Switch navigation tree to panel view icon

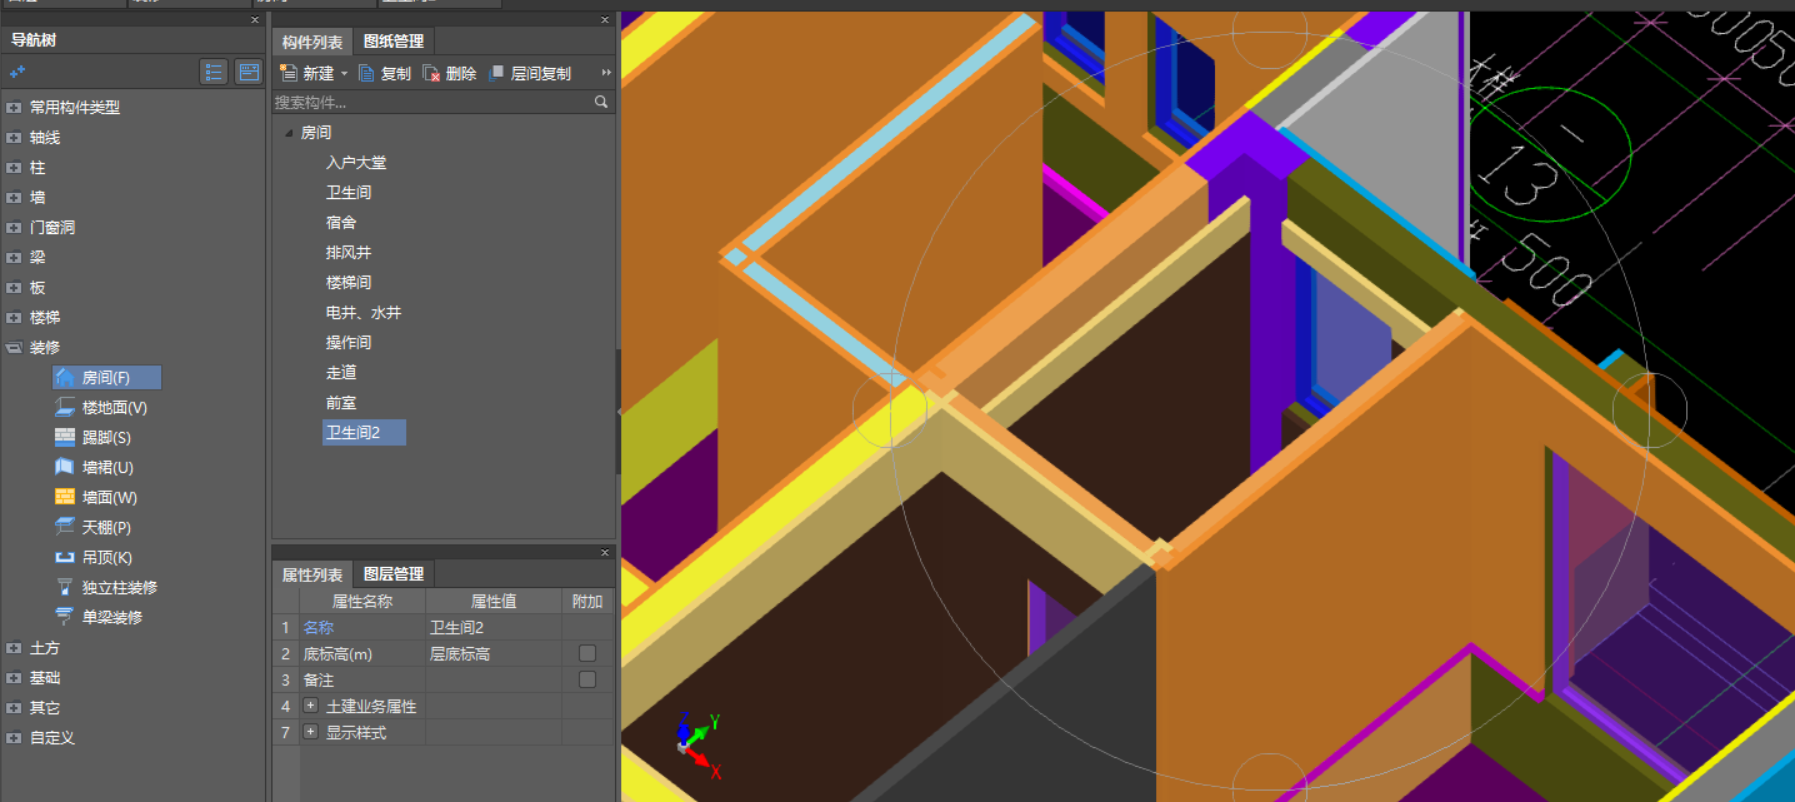[x=248, y=72]
